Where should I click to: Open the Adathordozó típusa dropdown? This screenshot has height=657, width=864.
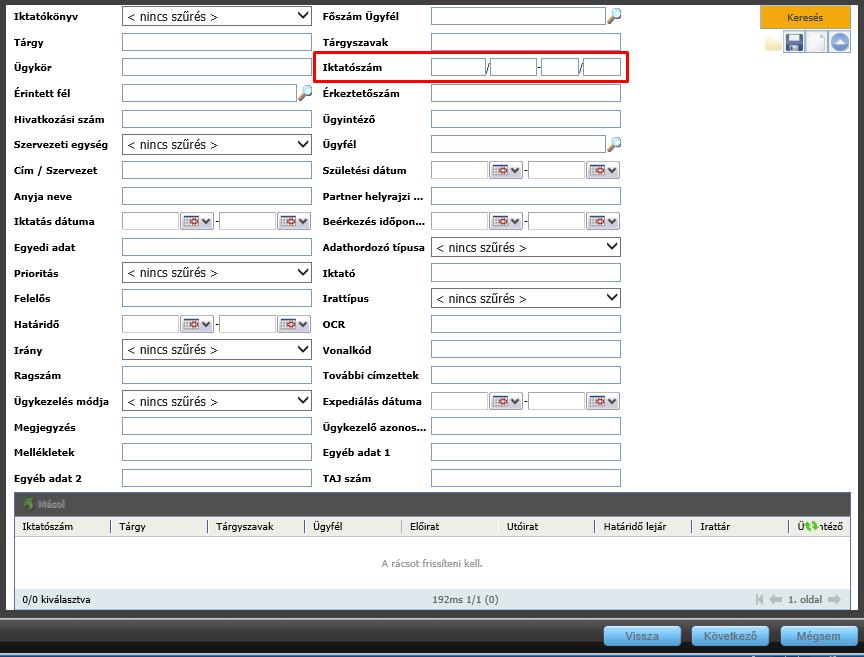coord(526,247)
